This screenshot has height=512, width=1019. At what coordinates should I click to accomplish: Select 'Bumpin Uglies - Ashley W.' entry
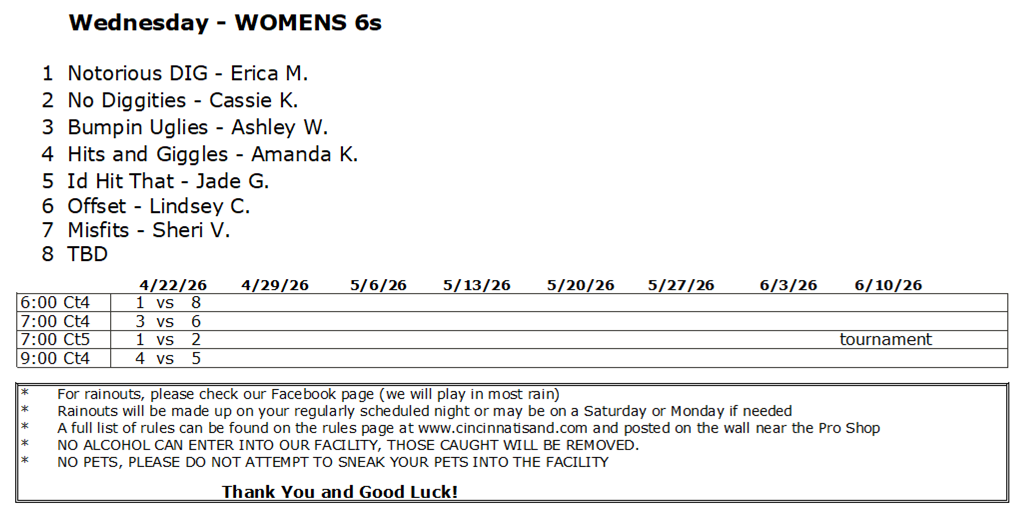pyautogui.click(x=197, y=128)
